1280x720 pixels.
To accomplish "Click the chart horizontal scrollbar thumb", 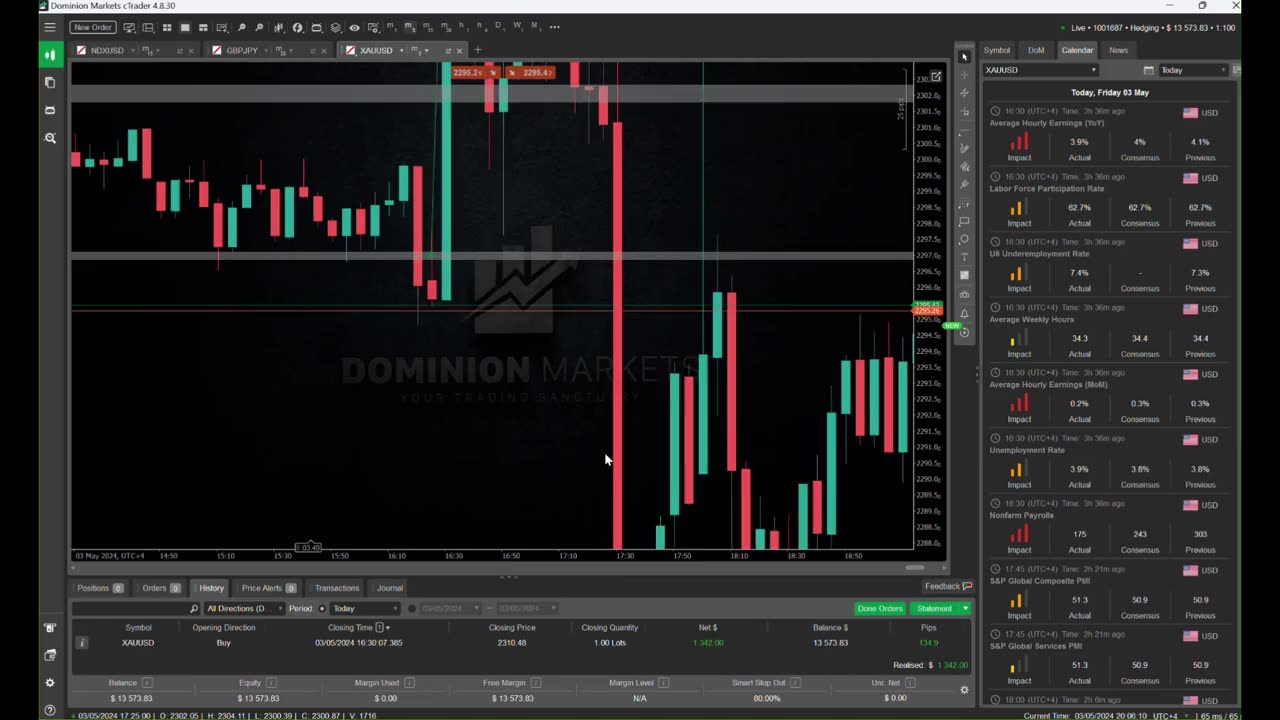I will 915,568.
